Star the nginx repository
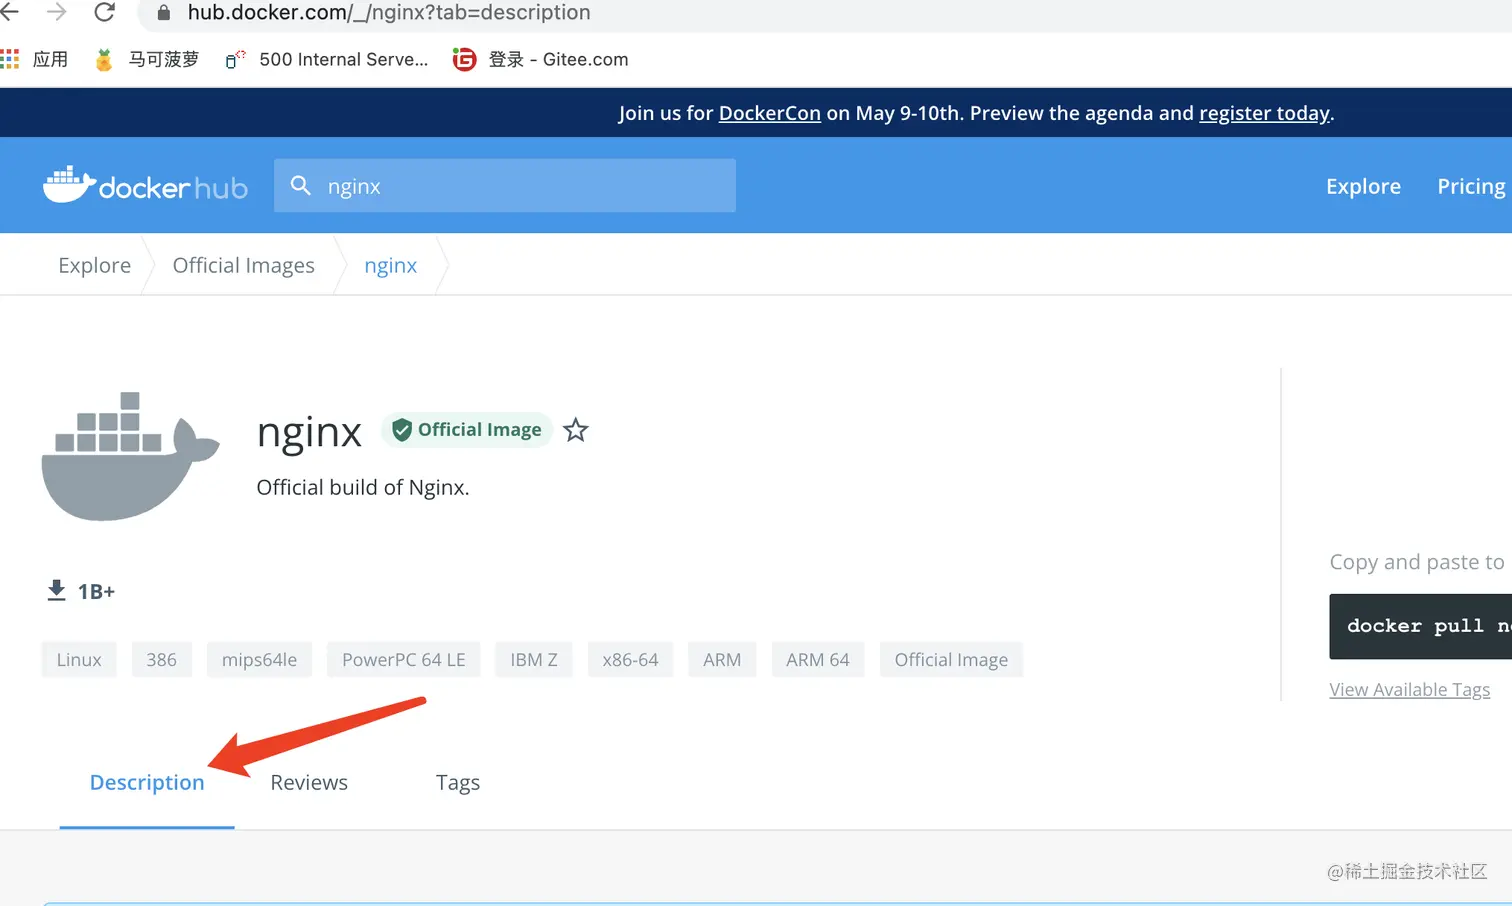This screenshot has width=1512, height=906. [x=575, y=430]
